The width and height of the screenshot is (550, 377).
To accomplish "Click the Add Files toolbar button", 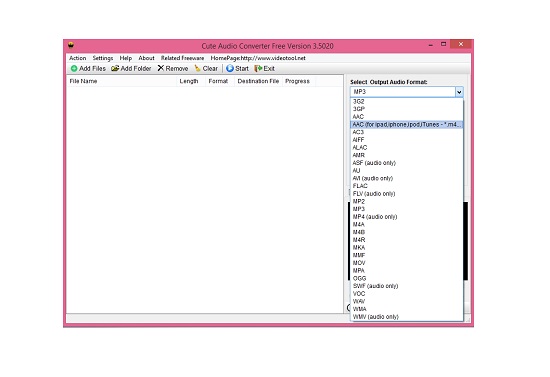I will (x=88, y=68).
